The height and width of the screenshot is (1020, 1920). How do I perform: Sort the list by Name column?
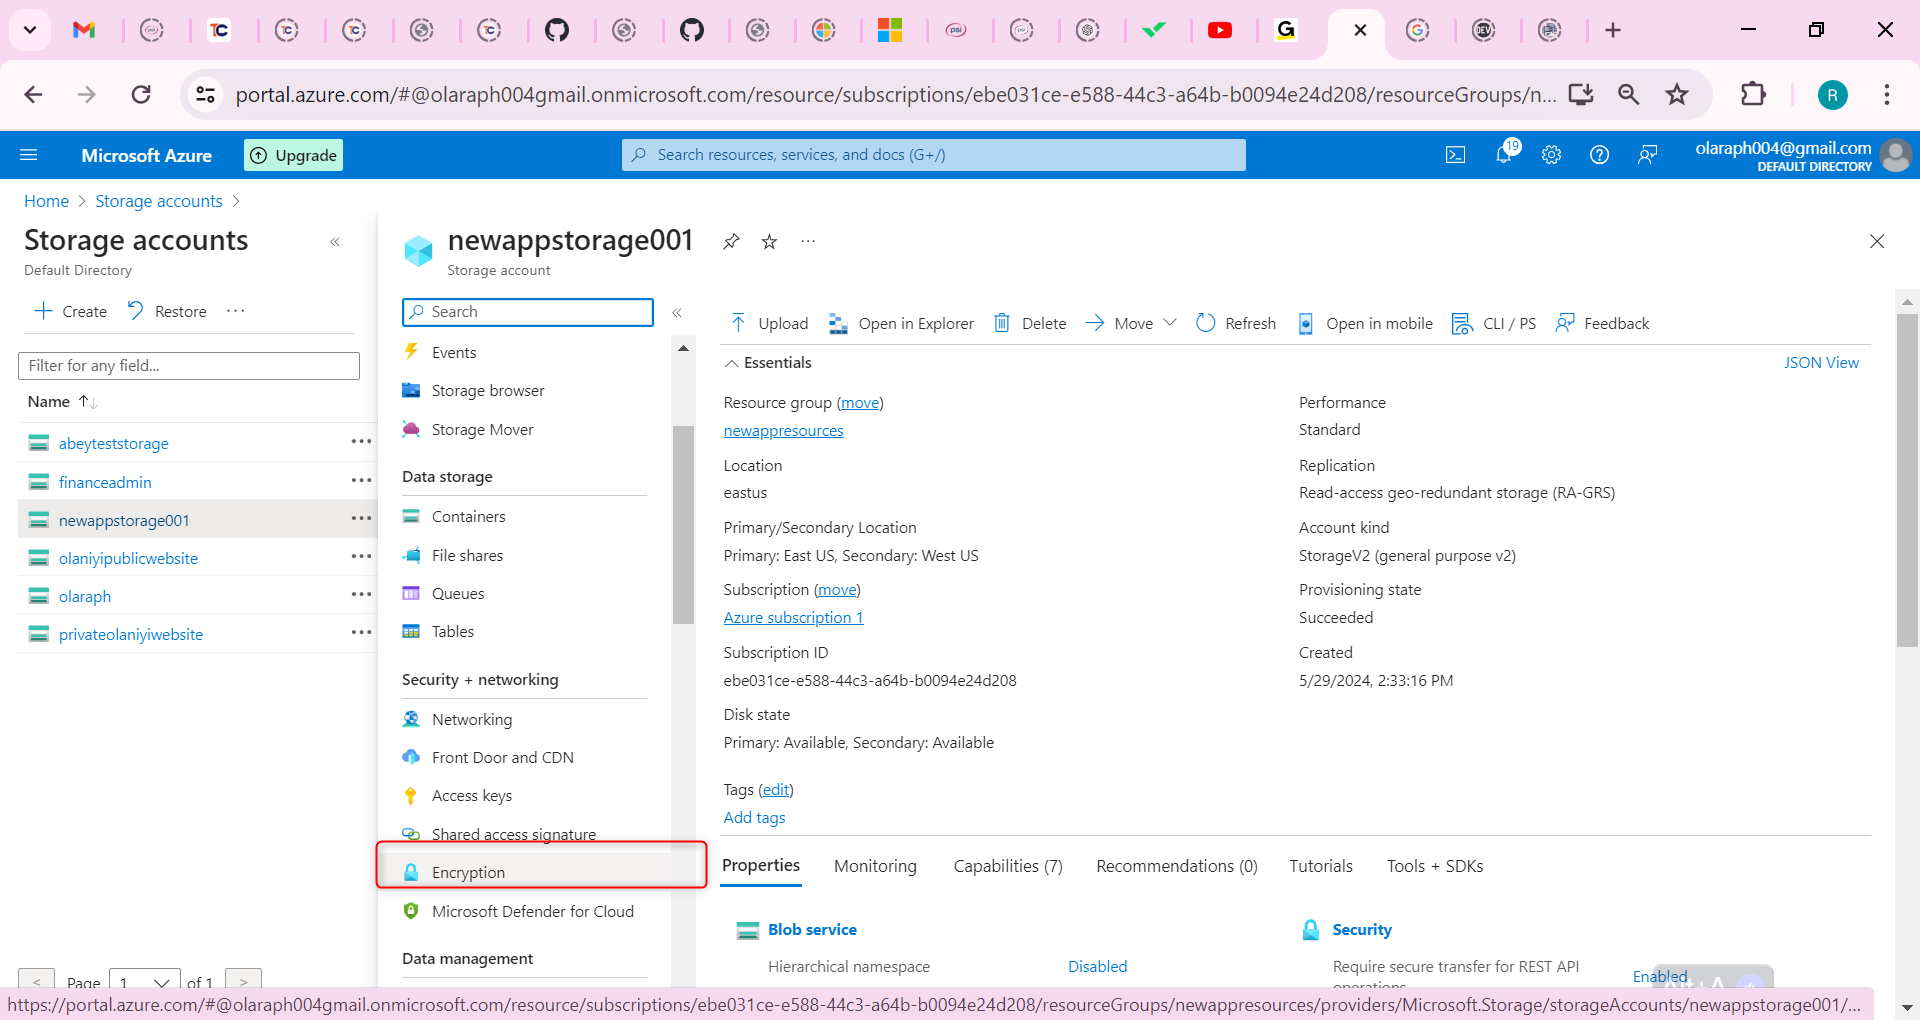(62, 402)
